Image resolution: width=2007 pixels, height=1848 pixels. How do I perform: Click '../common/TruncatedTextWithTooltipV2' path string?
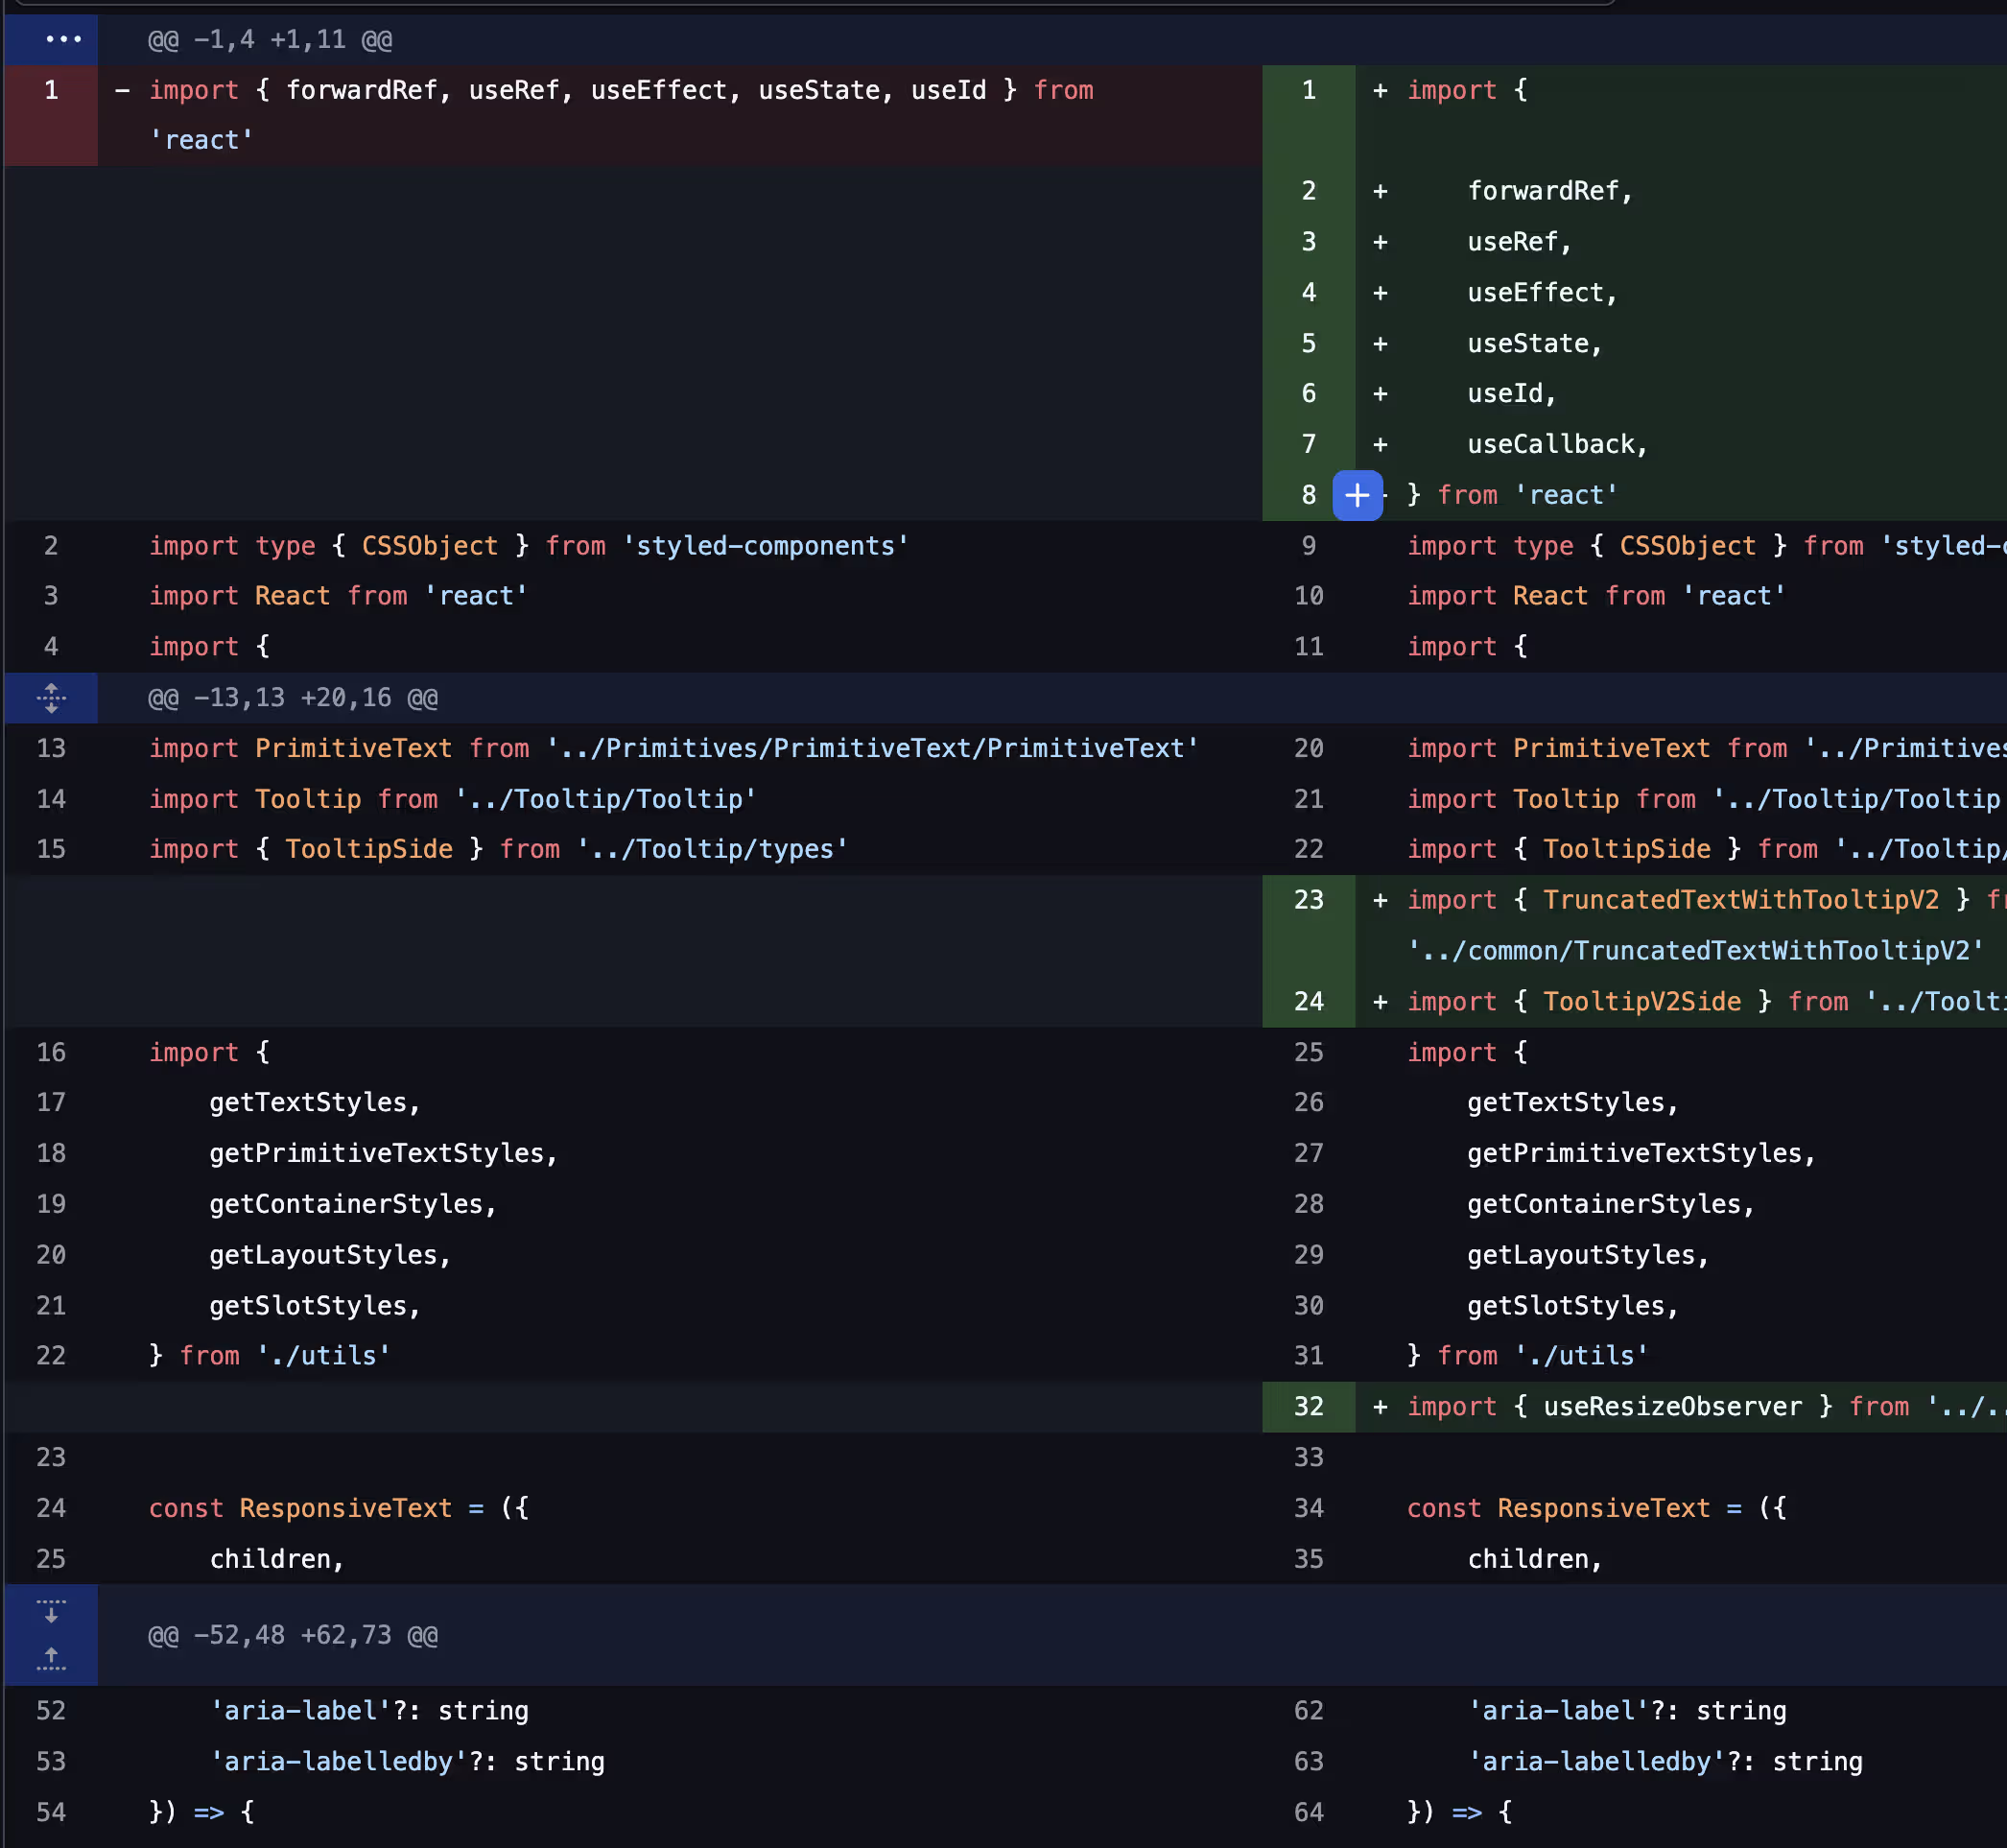[1695, 950]
